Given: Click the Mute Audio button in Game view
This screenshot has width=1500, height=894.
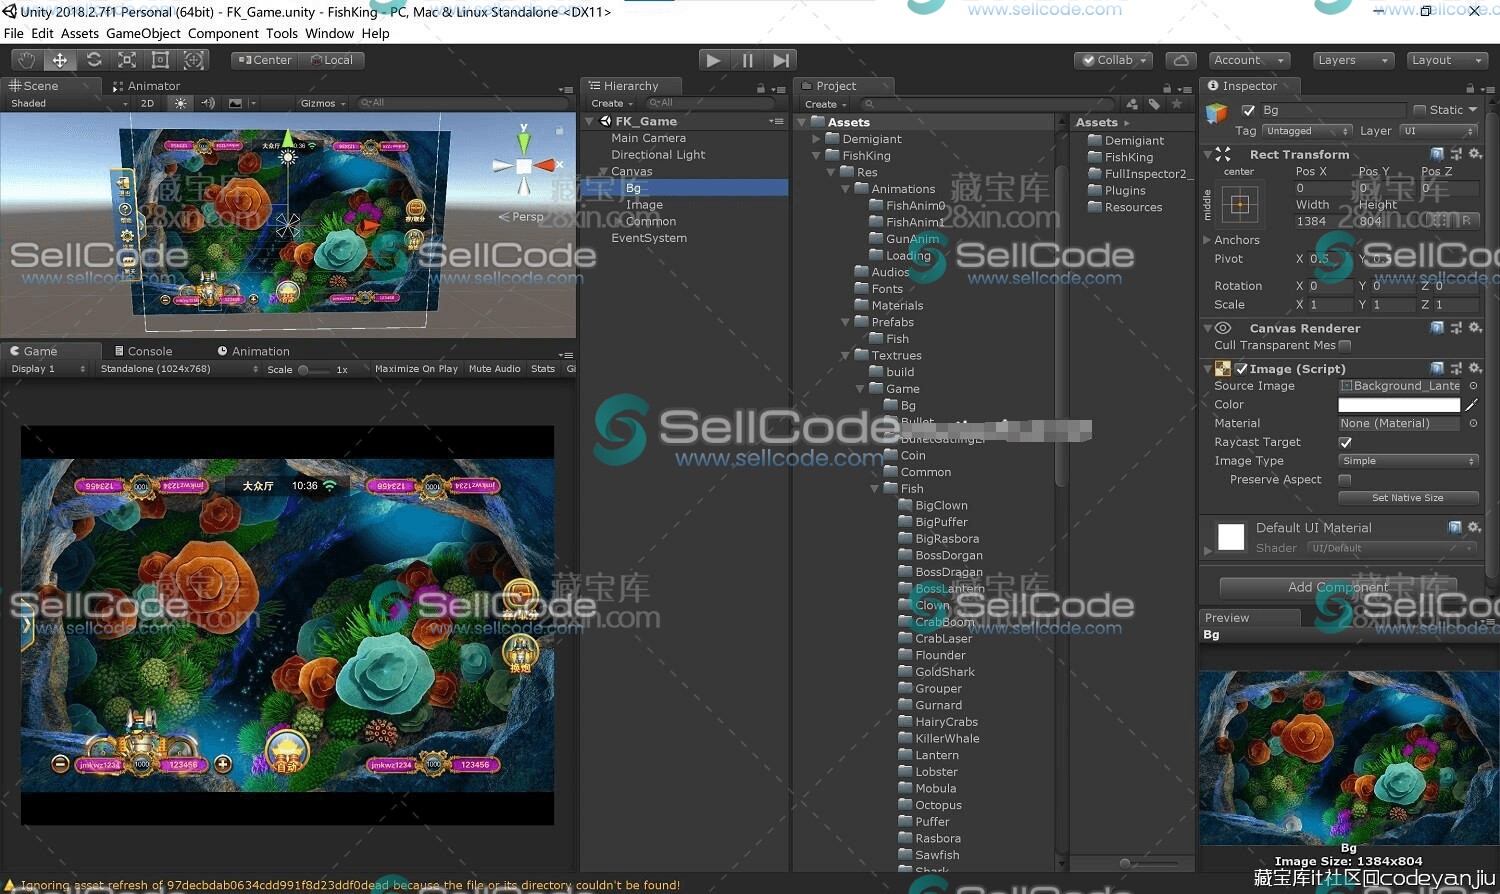Looking at the screenshot, I should coord(494,368).
